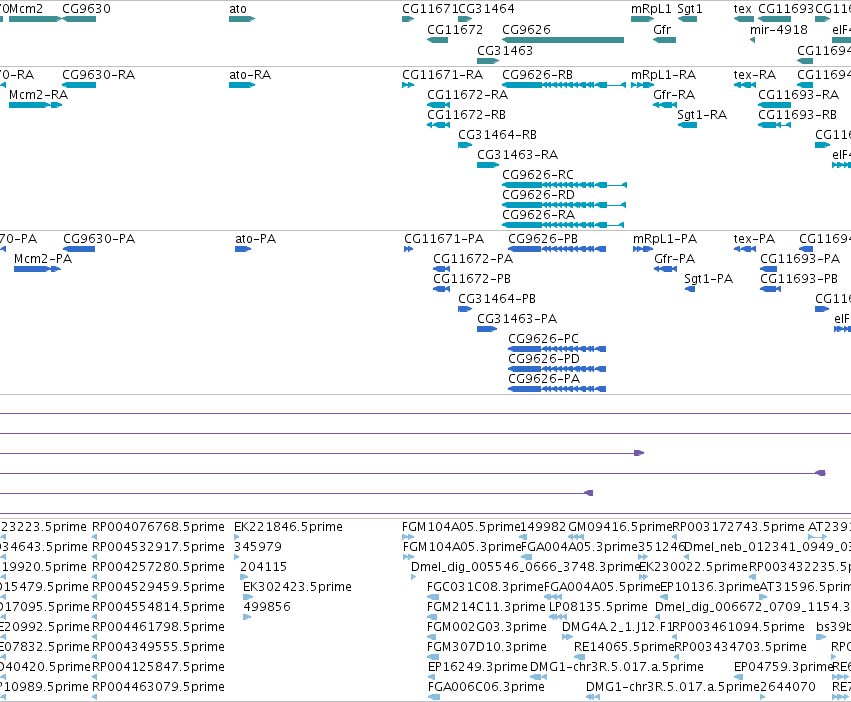Image resolution: width=851 pixels, height=702 pixels.
Task: Select the RP004463079.5prime EST label
Action: tap(158, 687)
